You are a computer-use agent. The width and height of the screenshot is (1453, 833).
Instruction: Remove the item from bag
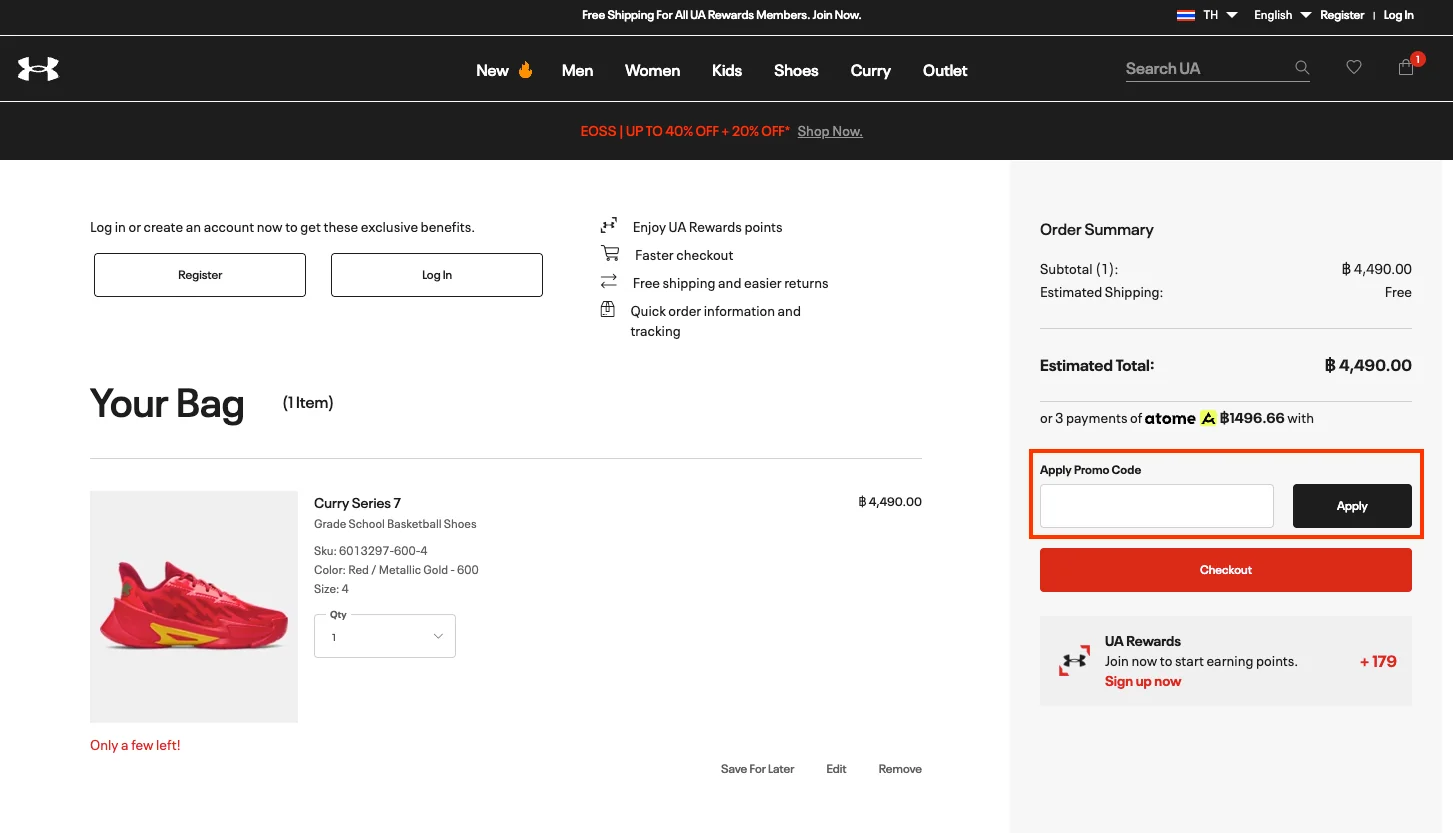pos(900,769)
